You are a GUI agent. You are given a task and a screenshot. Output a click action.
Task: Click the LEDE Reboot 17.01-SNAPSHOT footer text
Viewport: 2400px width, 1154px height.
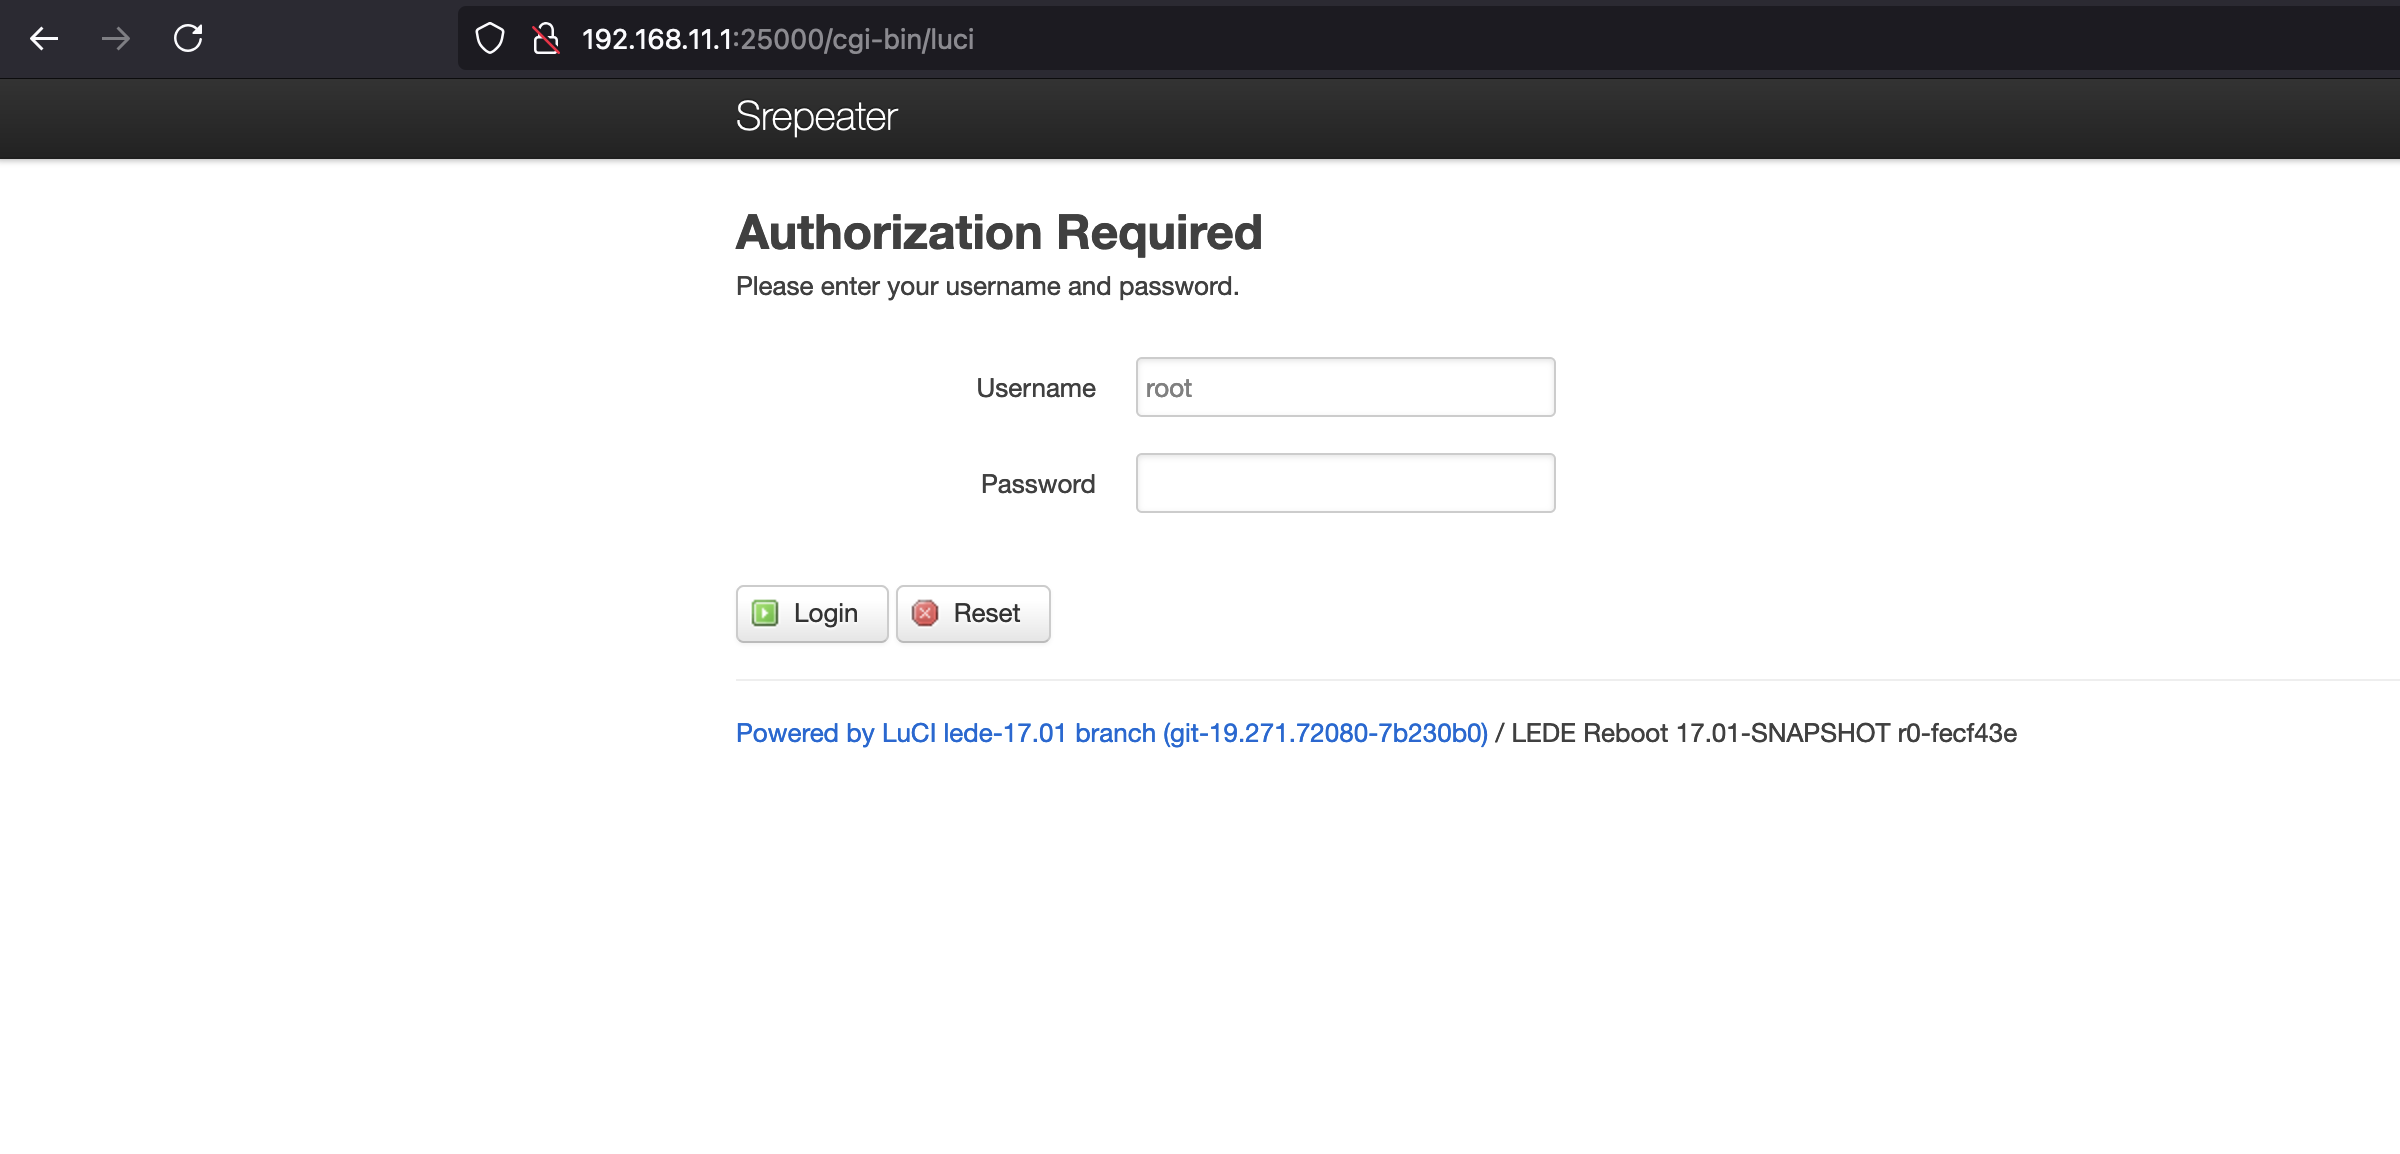pyautogui.click(x=1763, y=733)
